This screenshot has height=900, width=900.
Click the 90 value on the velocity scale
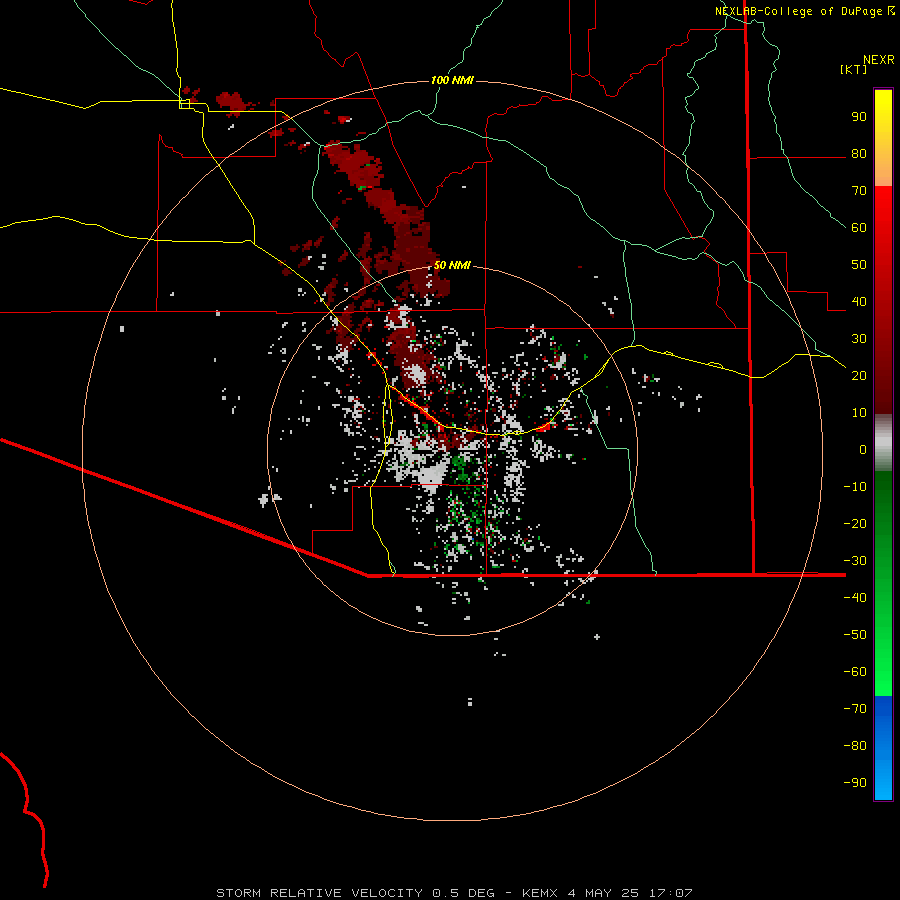859,117
